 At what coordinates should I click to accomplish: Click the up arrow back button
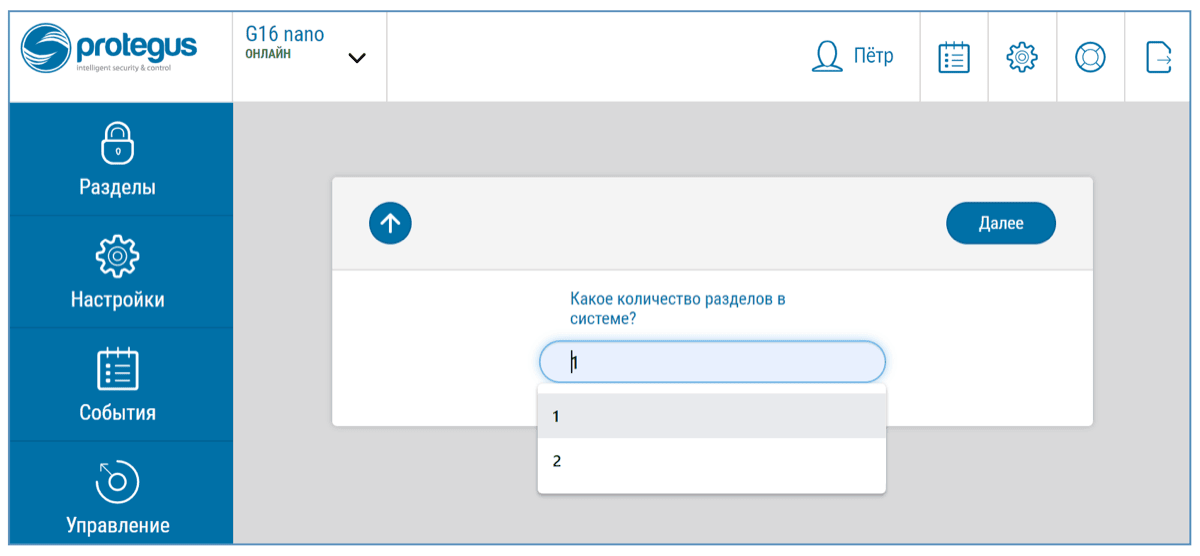[x=390, y=223]
